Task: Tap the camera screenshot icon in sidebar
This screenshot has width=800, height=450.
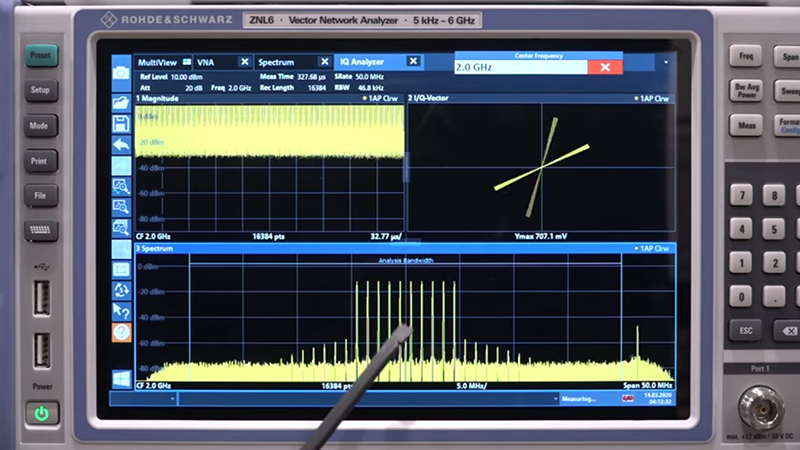Action: pos(121,73)
